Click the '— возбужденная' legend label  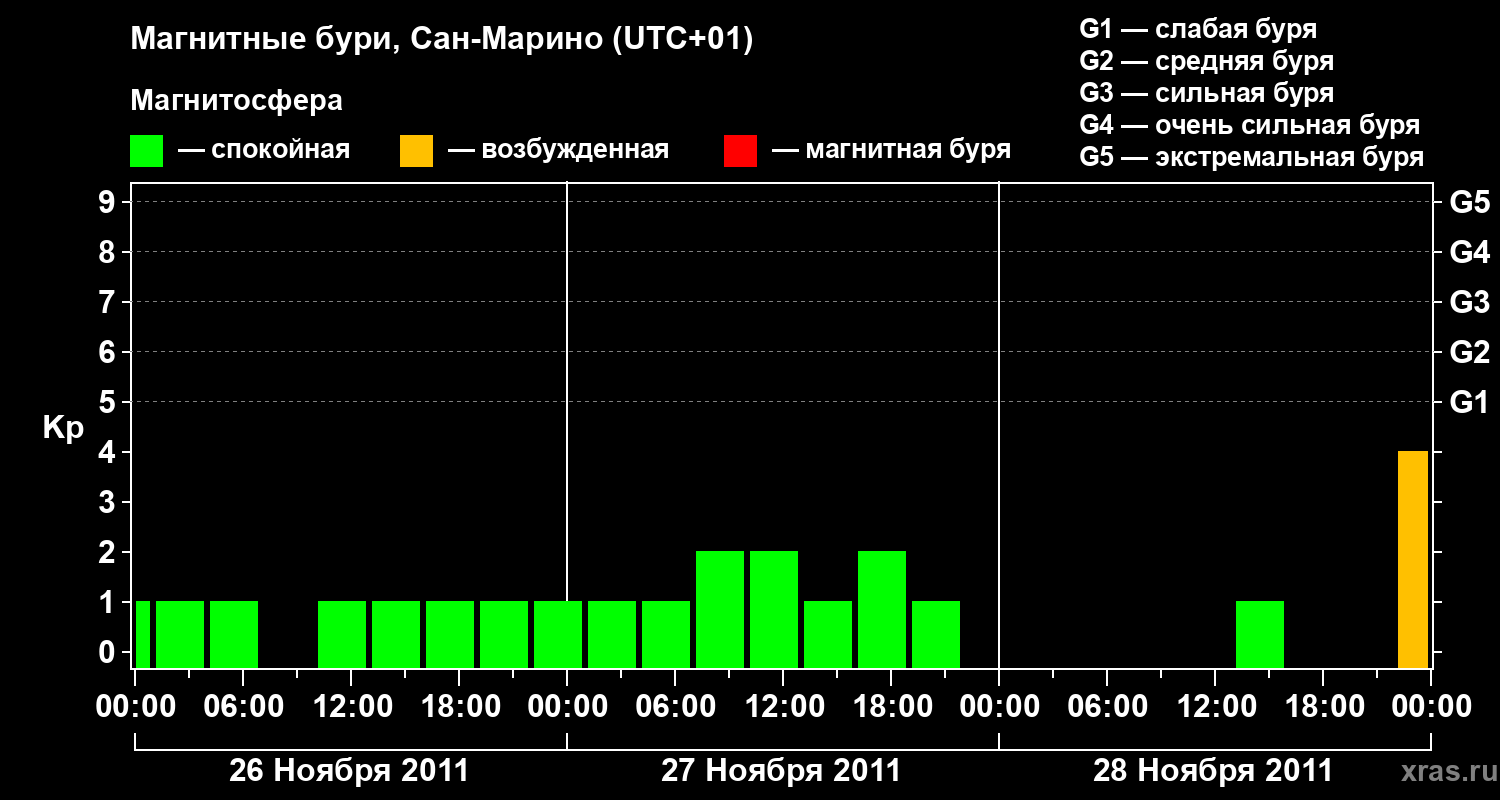[558, 151]
